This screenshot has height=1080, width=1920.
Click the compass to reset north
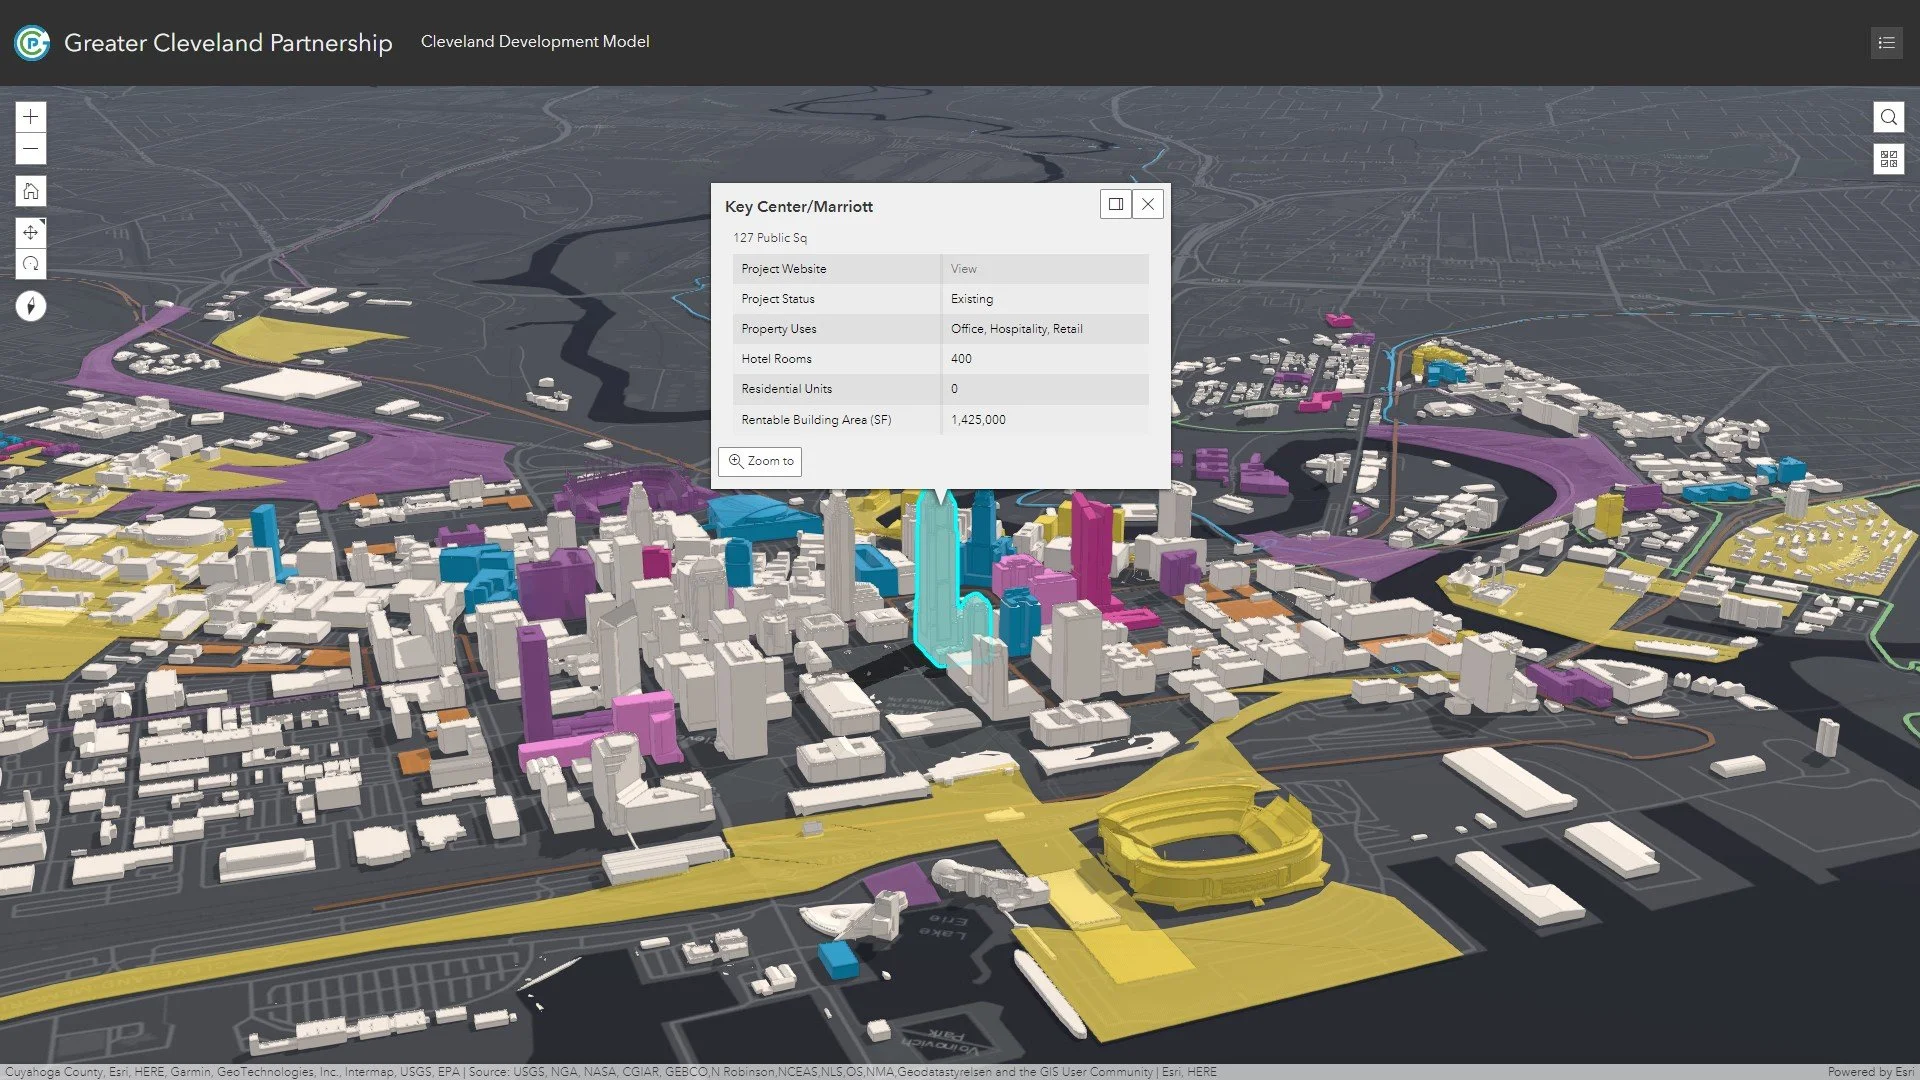tap(31, 306)
